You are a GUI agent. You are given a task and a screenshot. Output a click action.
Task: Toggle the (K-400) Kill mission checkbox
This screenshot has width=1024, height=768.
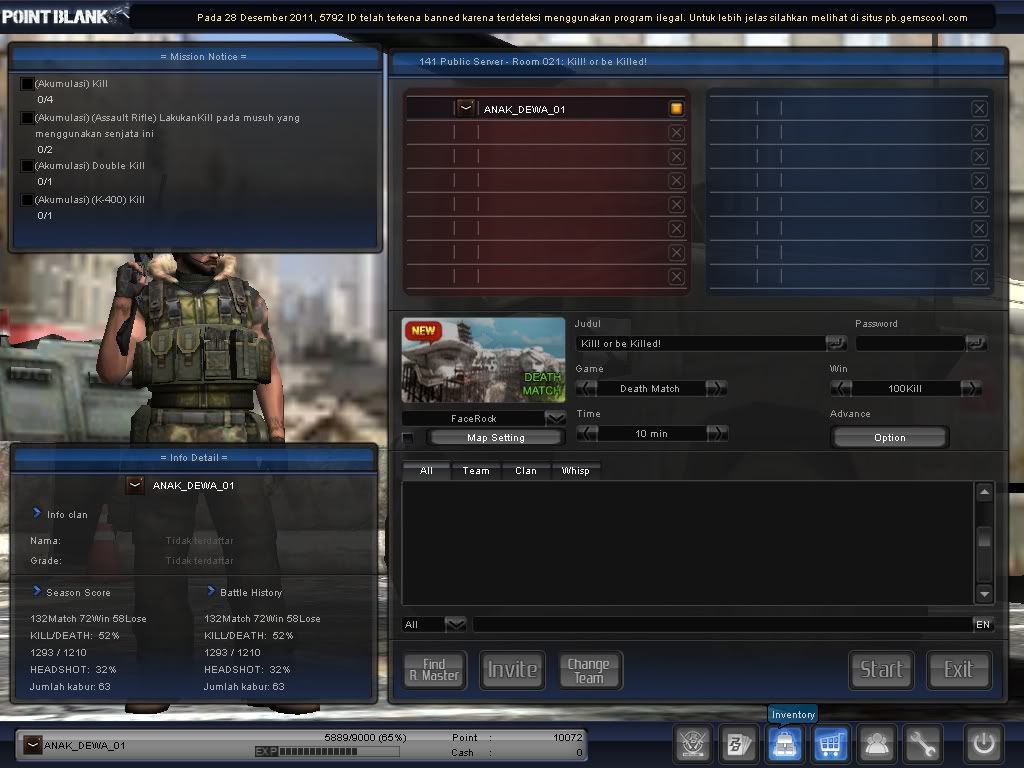pos(27,200)
